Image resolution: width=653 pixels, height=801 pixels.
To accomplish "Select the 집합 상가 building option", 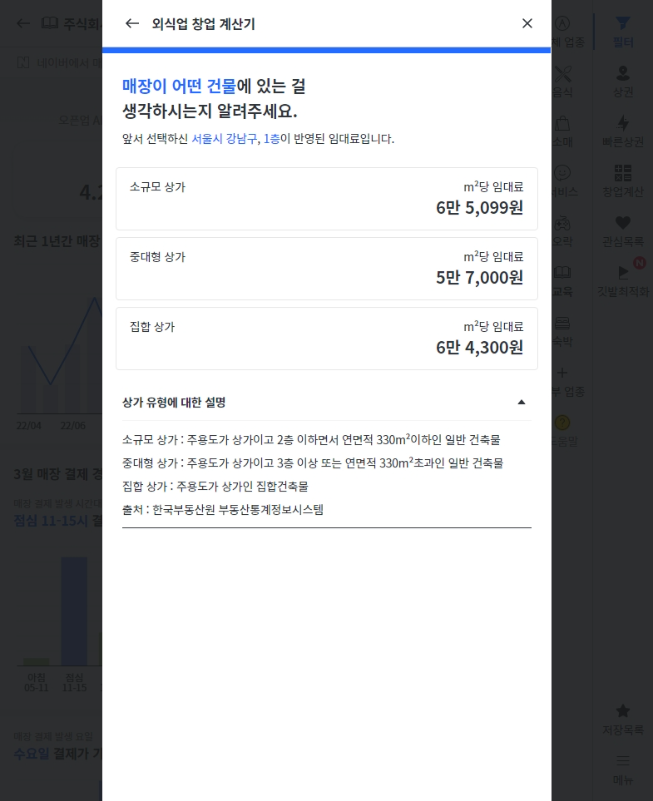I will [326, 338].
